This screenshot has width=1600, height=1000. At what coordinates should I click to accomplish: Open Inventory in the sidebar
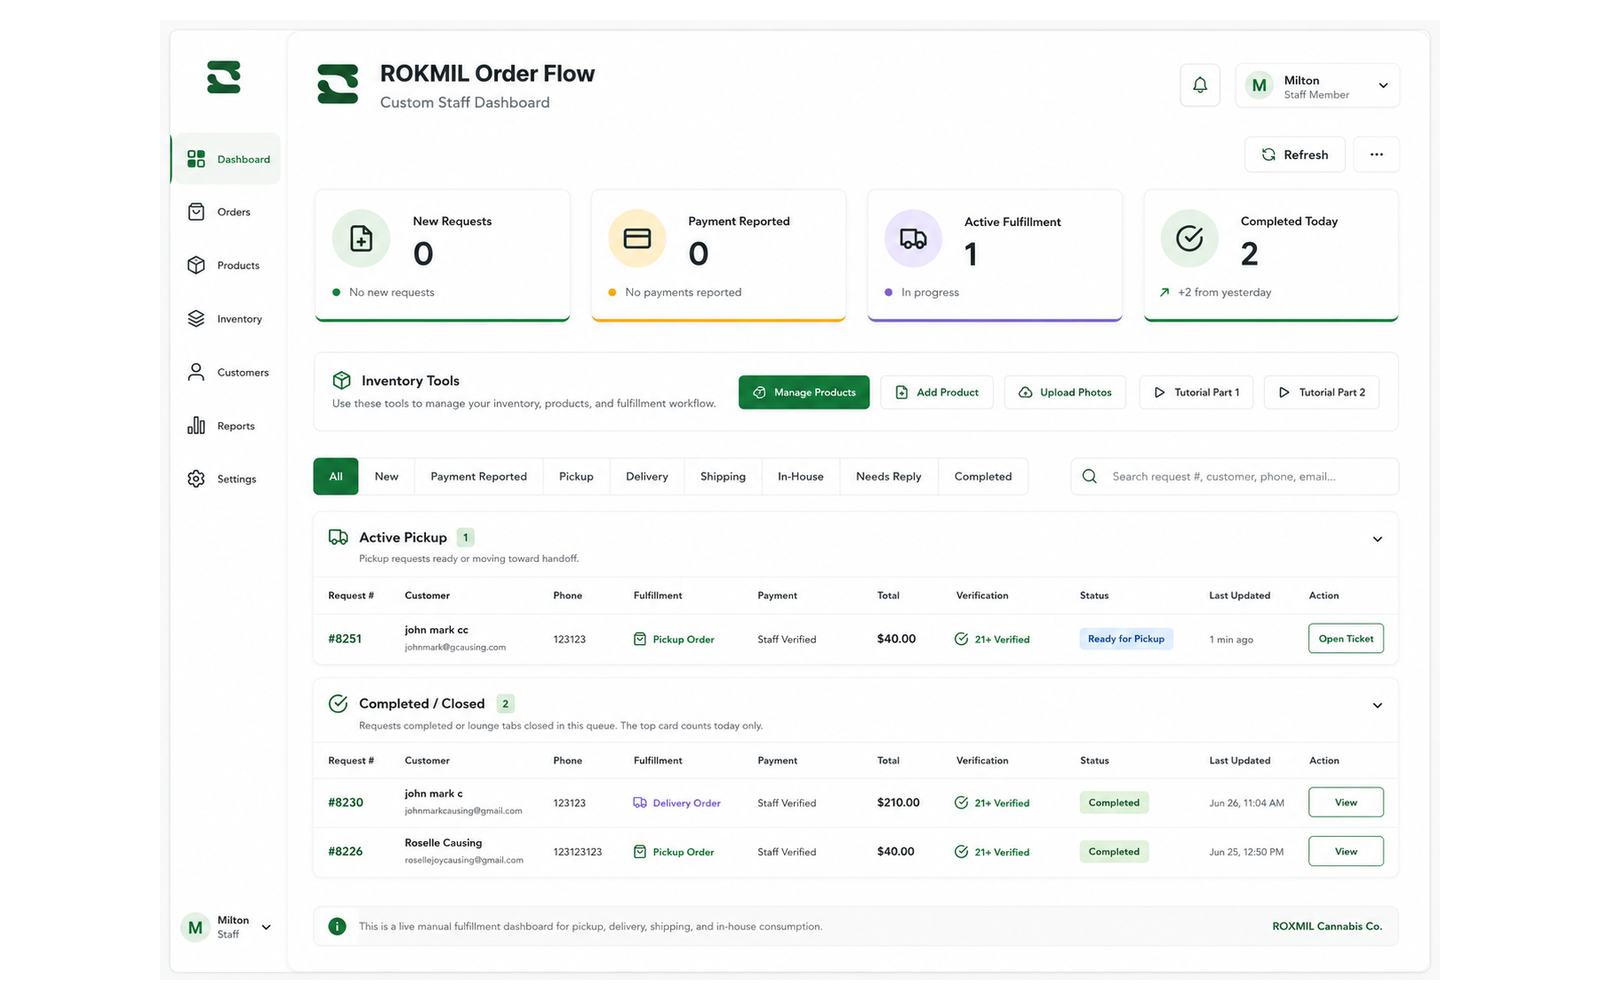click(x=226, y=319)
